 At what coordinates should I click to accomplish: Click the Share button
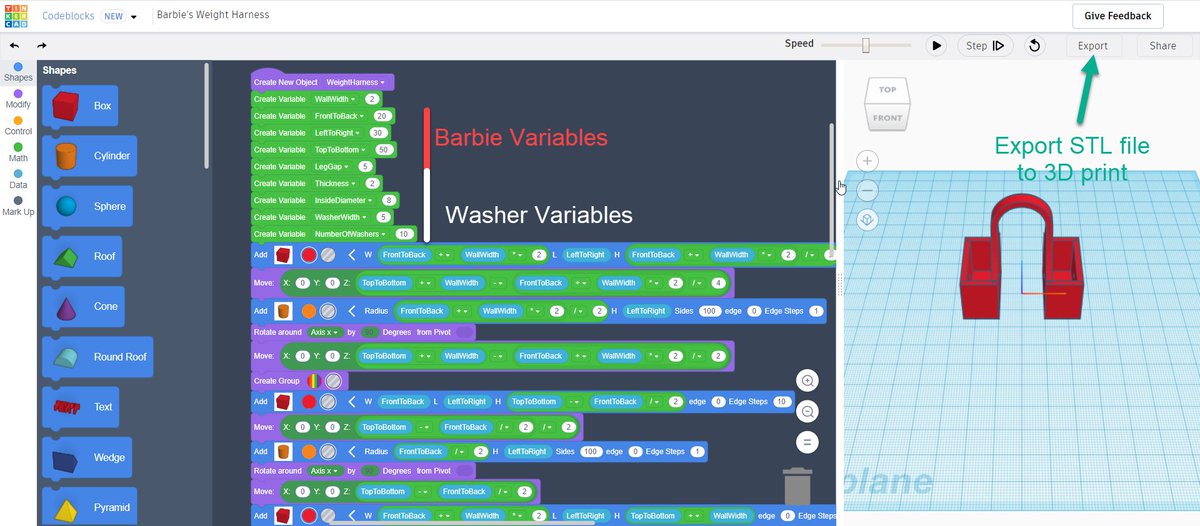1163,46
